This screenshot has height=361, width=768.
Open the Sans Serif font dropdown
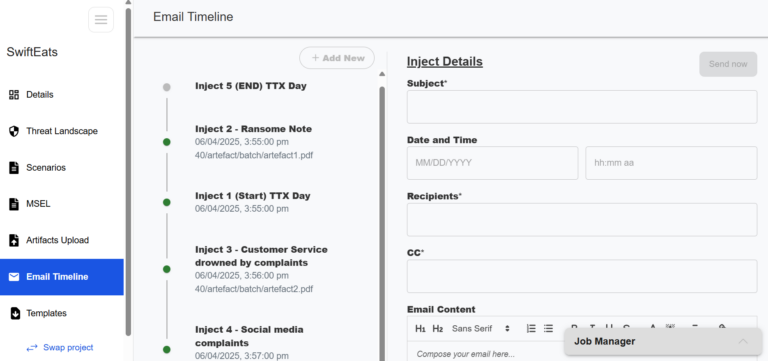pos(481,329)
